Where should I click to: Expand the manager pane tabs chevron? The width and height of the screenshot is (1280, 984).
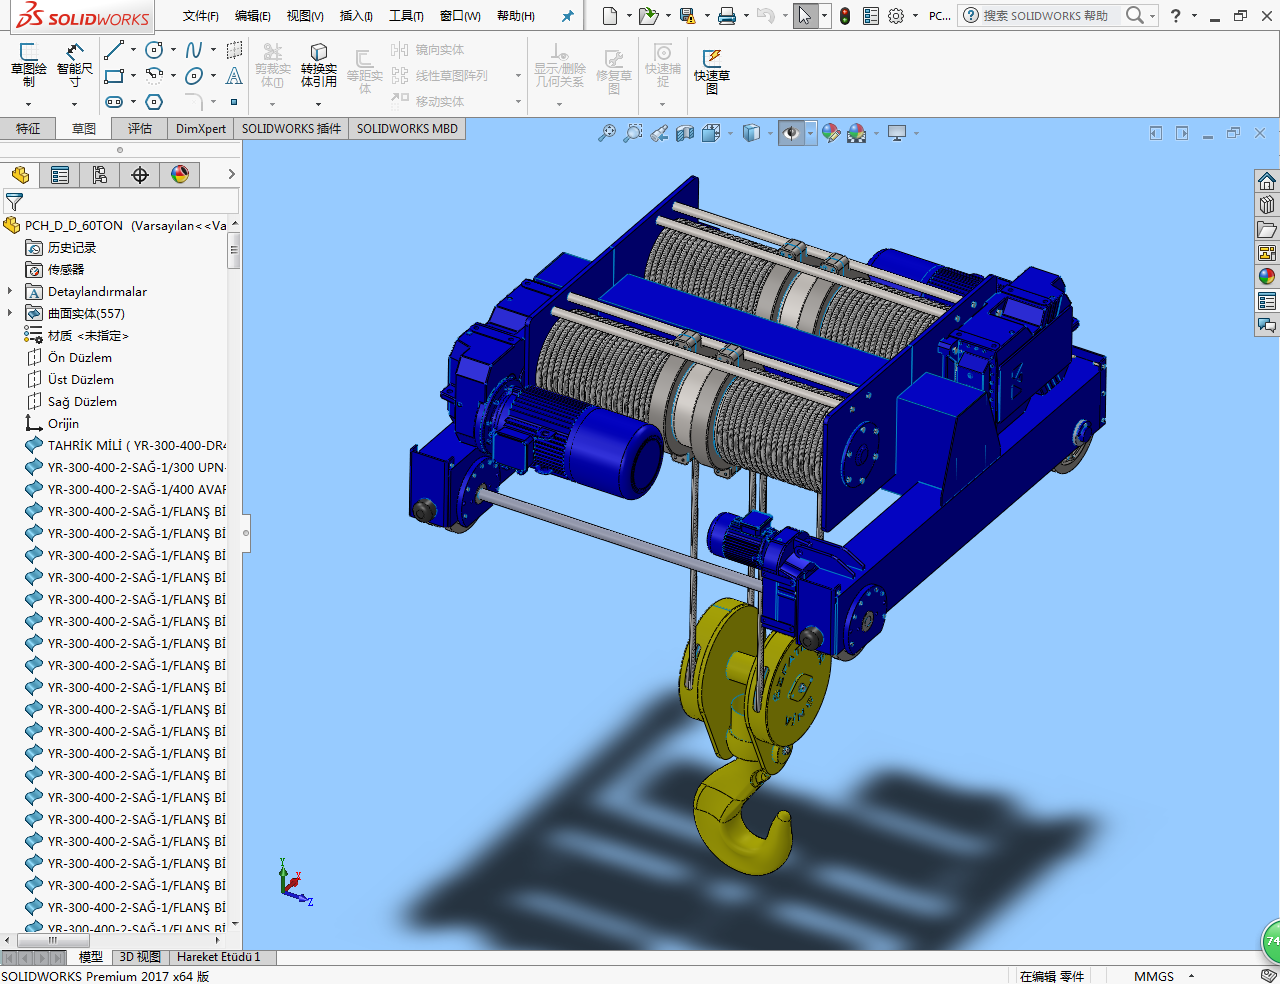click(x=231, y=175)
